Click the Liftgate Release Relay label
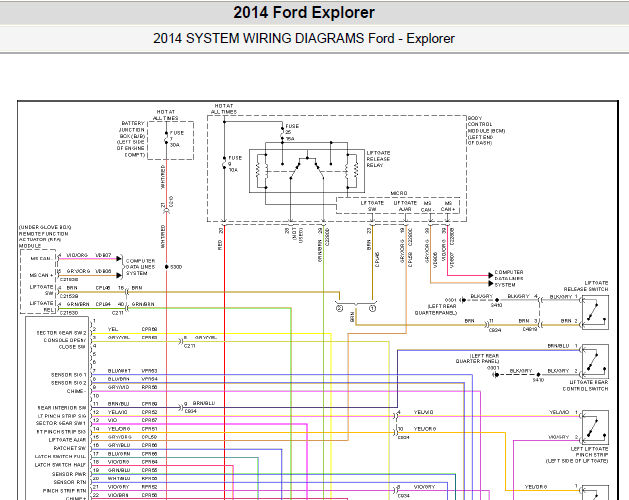Viewport: 629px width, 500px height. 378,159
